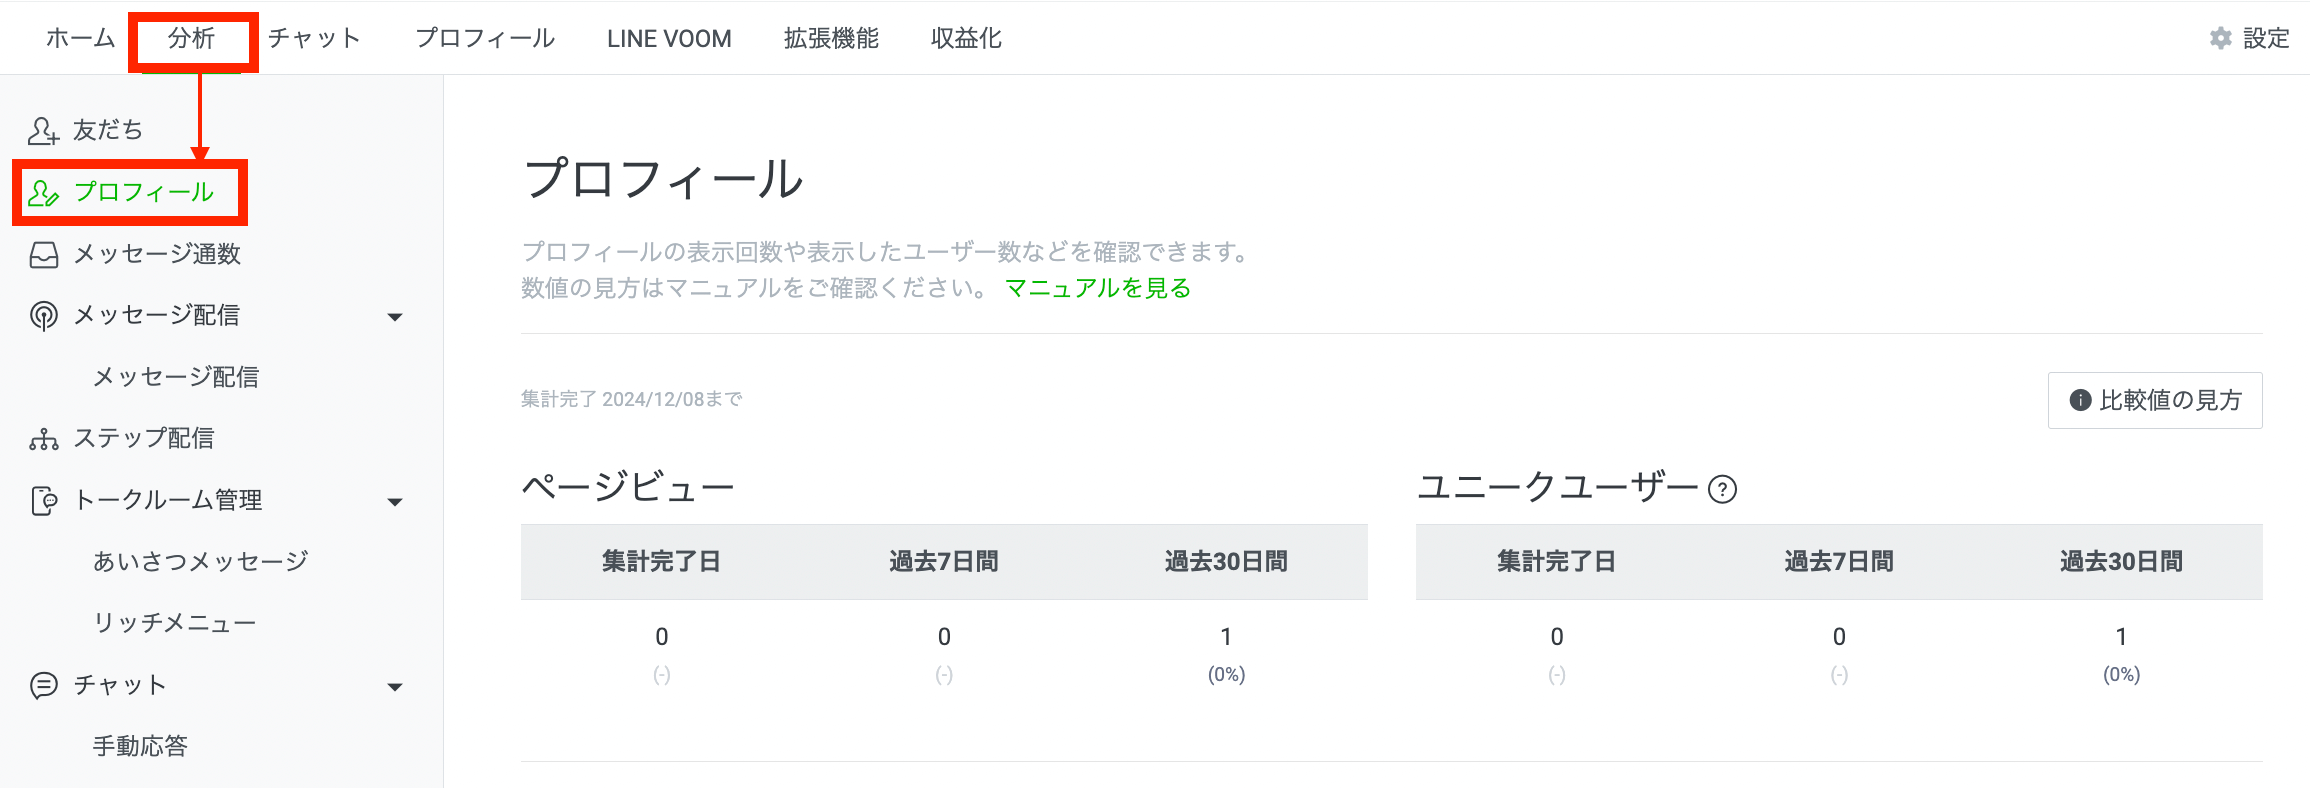
Task: Open 手動応答 under チャット
Action: 140,746
